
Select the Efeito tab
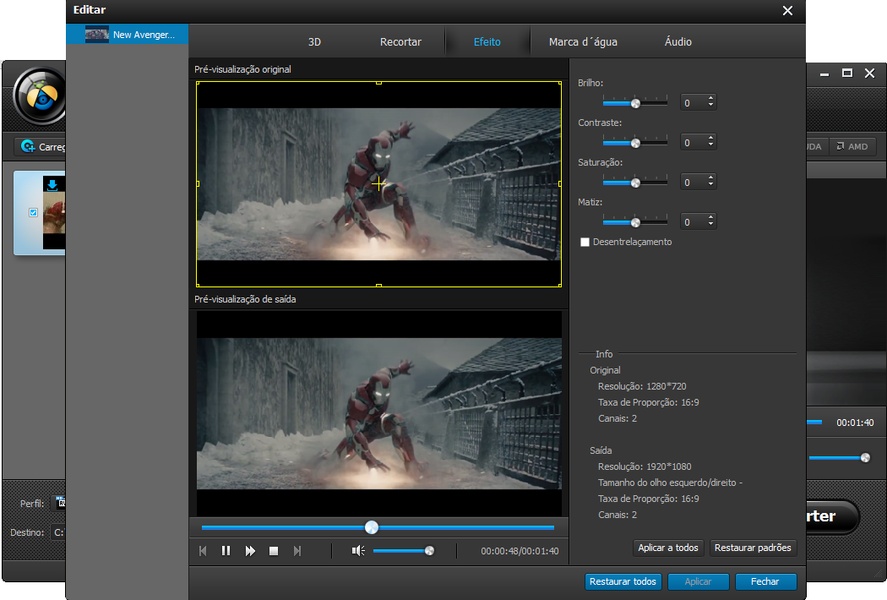[487, 42]
